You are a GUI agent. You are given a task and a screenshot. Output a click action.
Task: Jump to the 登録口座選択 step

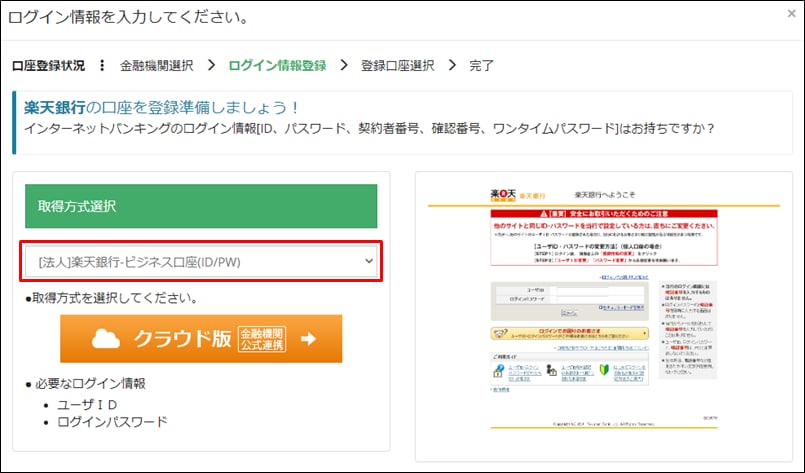[x=397, y=66]
